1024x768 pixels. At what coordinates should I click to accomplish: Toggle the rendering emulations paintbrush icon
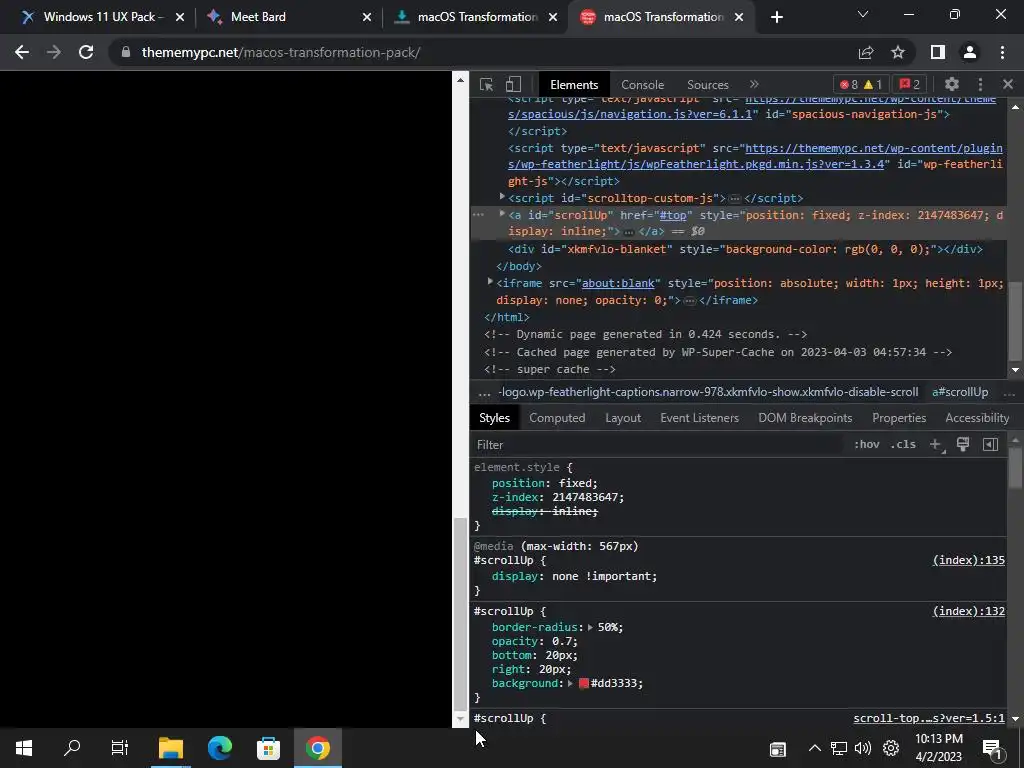click(x=963, y=444)
